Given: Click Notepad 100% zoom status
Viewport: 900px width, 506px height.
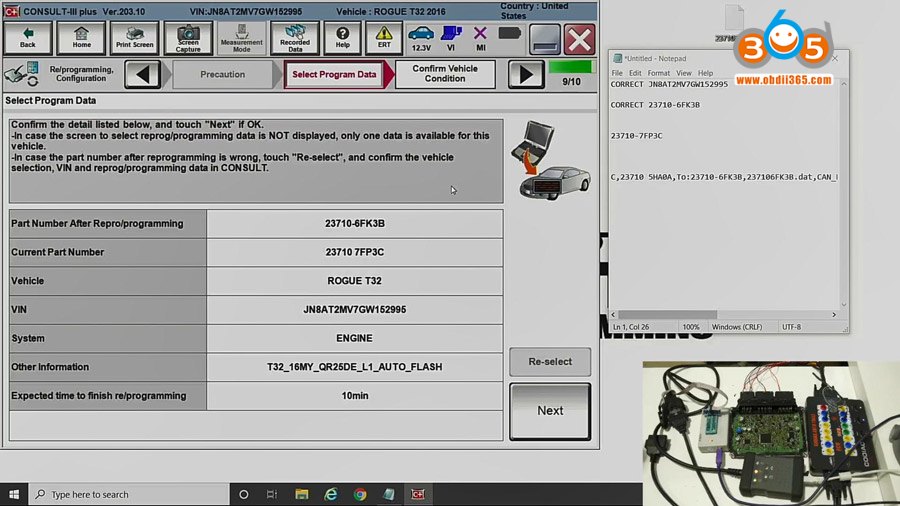Looking at the screenshot, I should click(690, 327).
